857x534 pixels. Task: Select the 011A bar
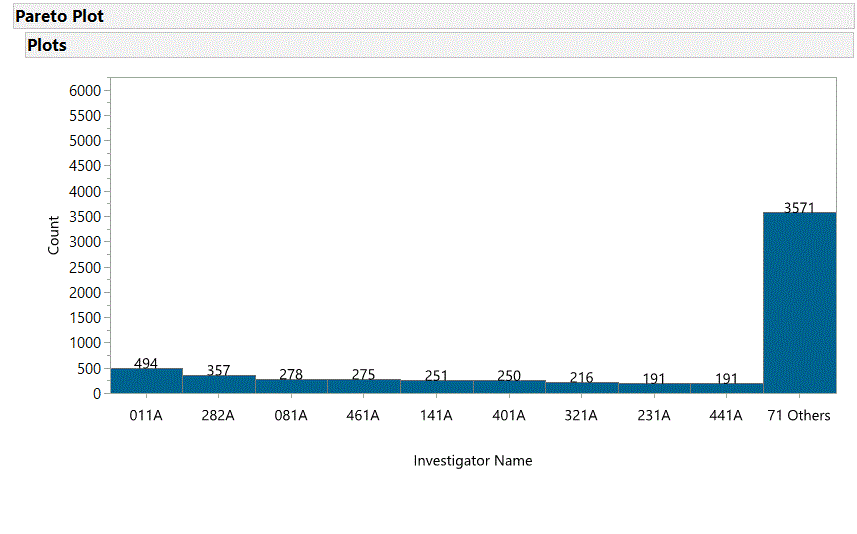pos(146,380)
